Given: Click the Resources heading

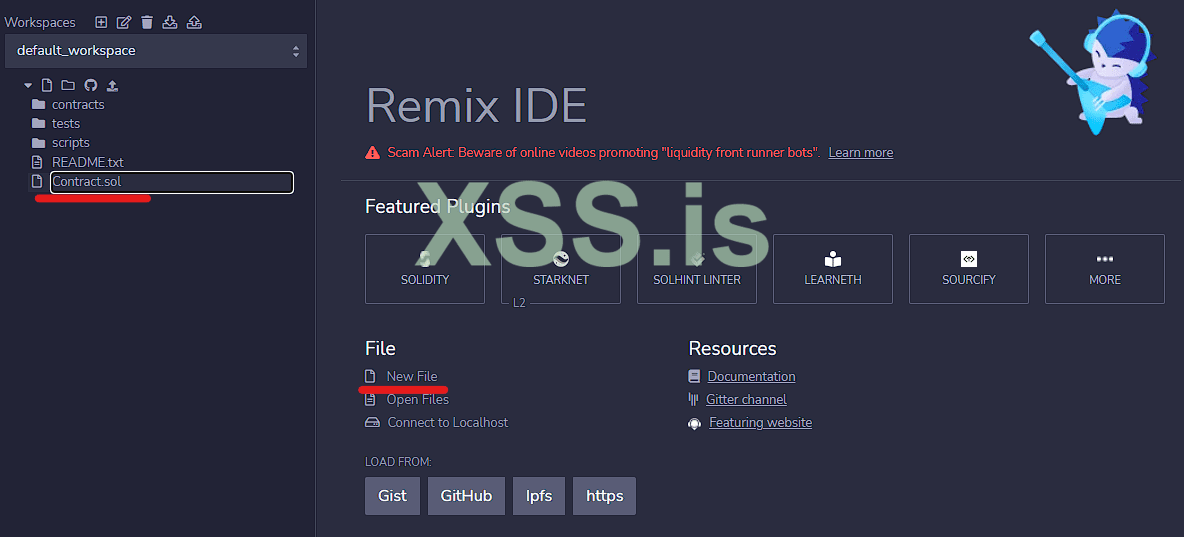Looking at the screenshot, I should tap(732, 348).
